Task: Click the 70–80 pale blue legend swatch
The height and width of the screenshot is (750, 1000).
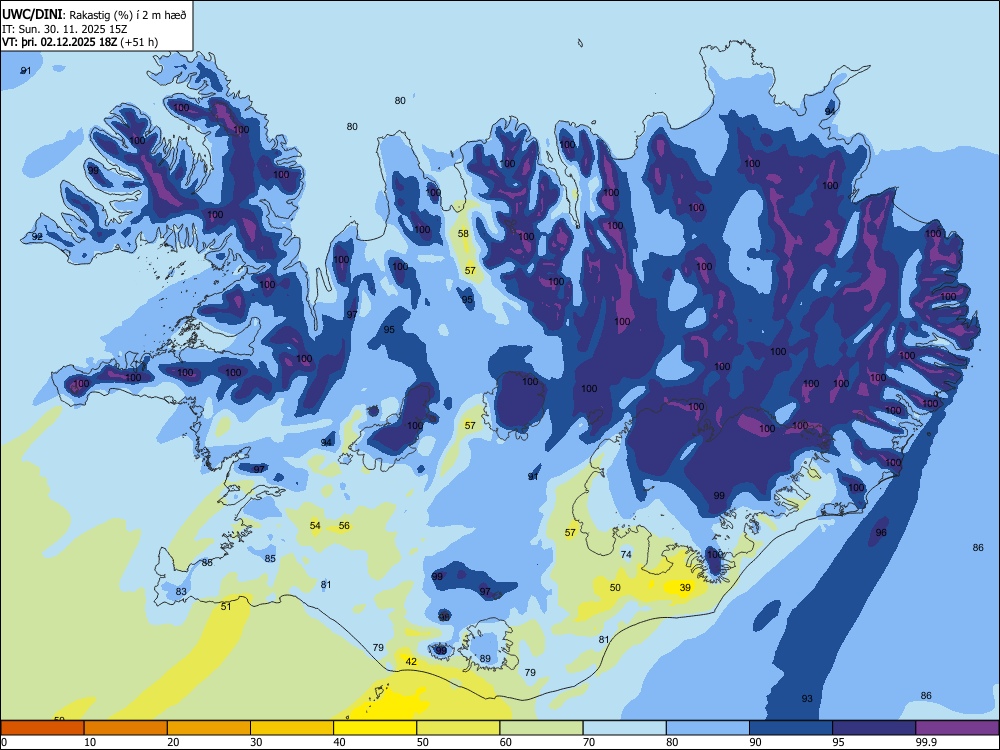Action: point(624,728)
